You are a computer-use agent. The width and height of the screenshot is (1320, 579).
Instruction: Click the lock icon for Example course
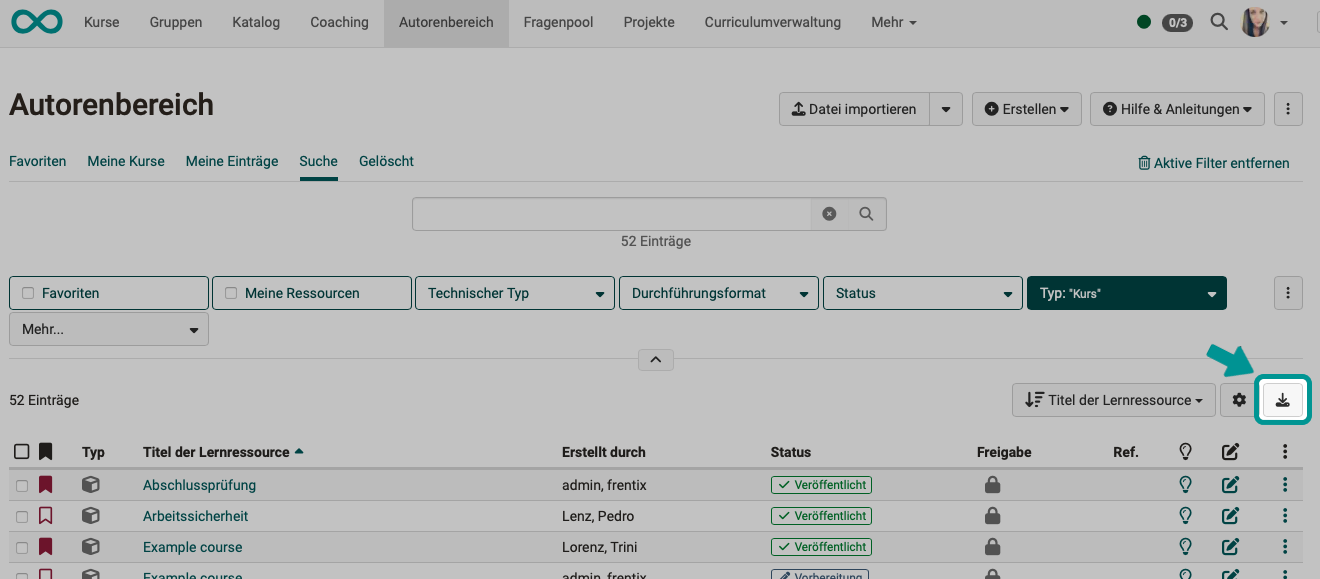coord(992,547)
